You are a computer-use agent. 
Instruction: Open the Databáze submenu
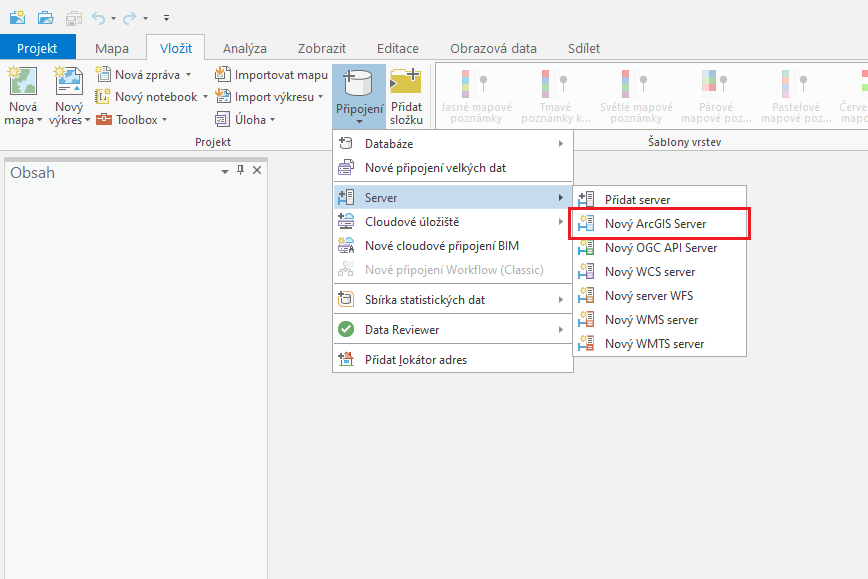[453, 144]
